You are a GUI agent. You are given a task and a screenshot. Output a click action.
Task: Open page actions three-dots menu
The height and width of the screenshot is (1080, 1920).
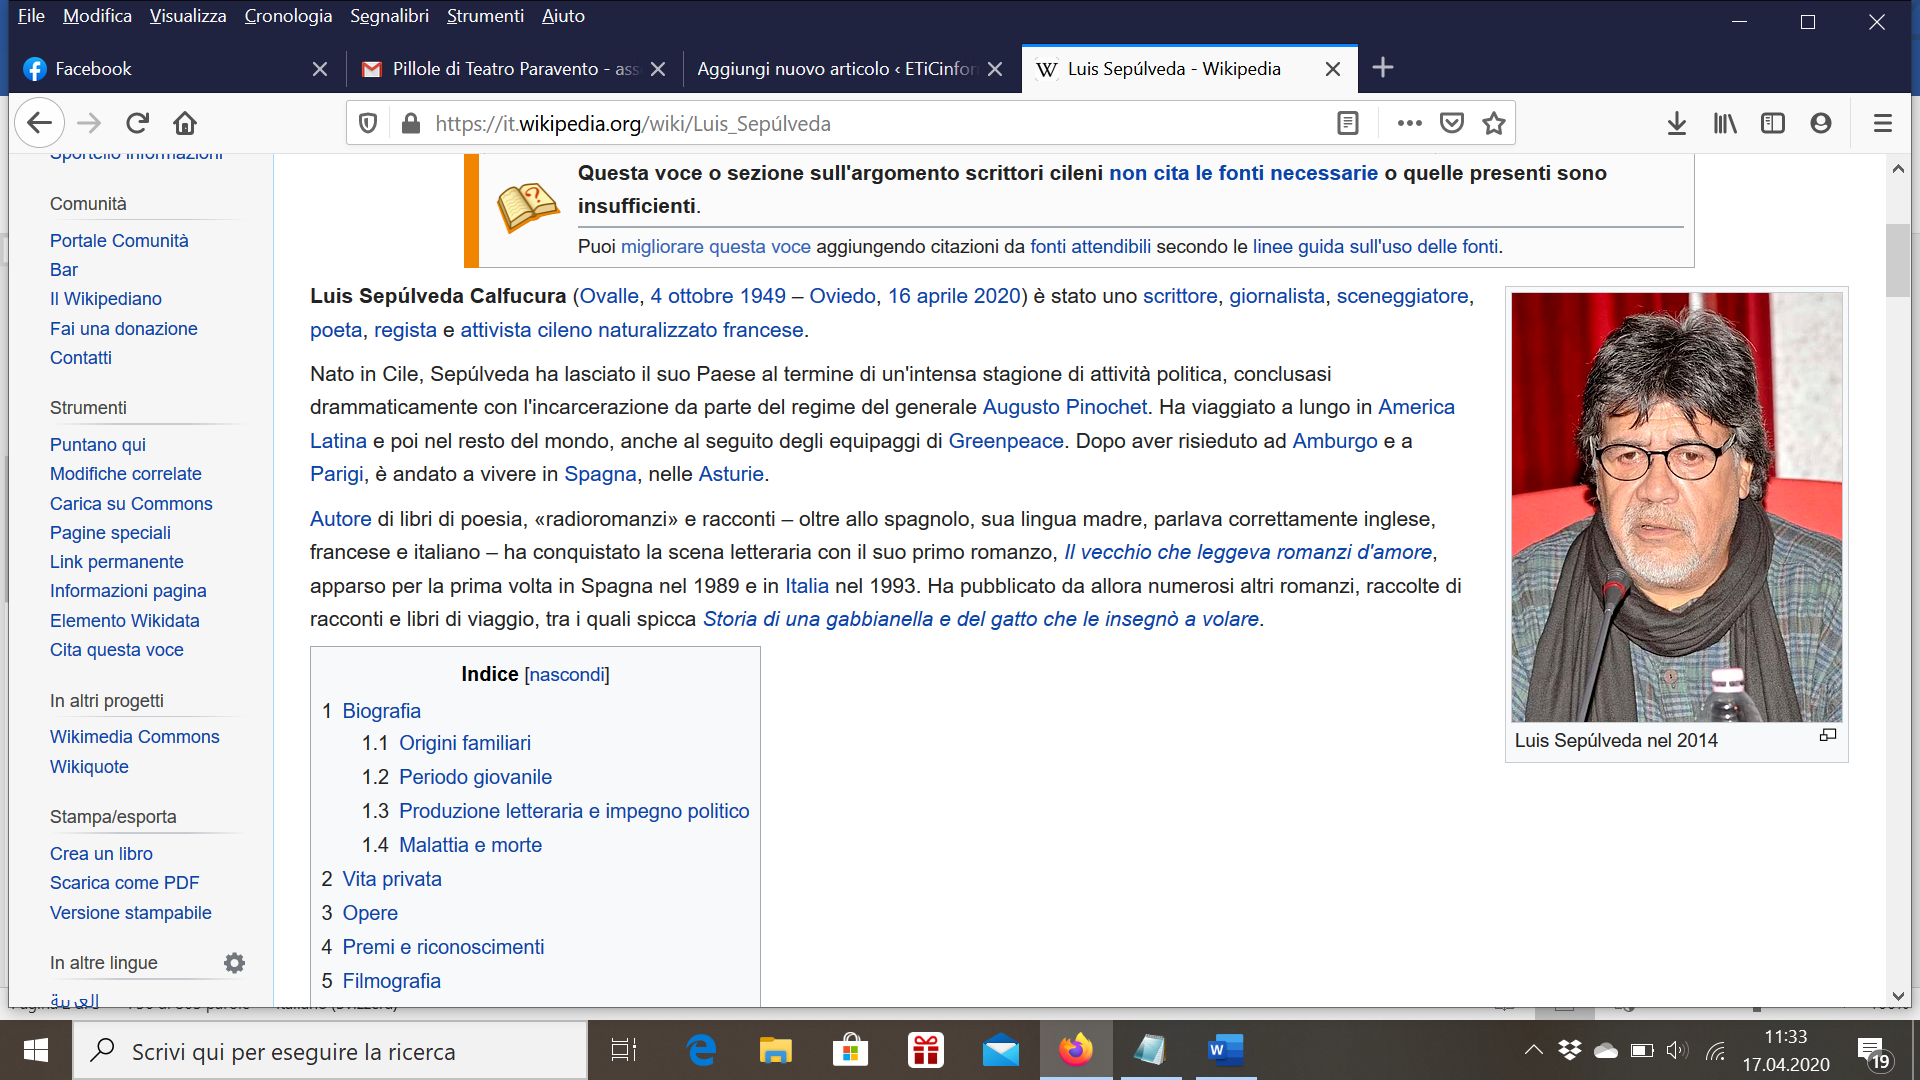click(x=1410, y=123)
